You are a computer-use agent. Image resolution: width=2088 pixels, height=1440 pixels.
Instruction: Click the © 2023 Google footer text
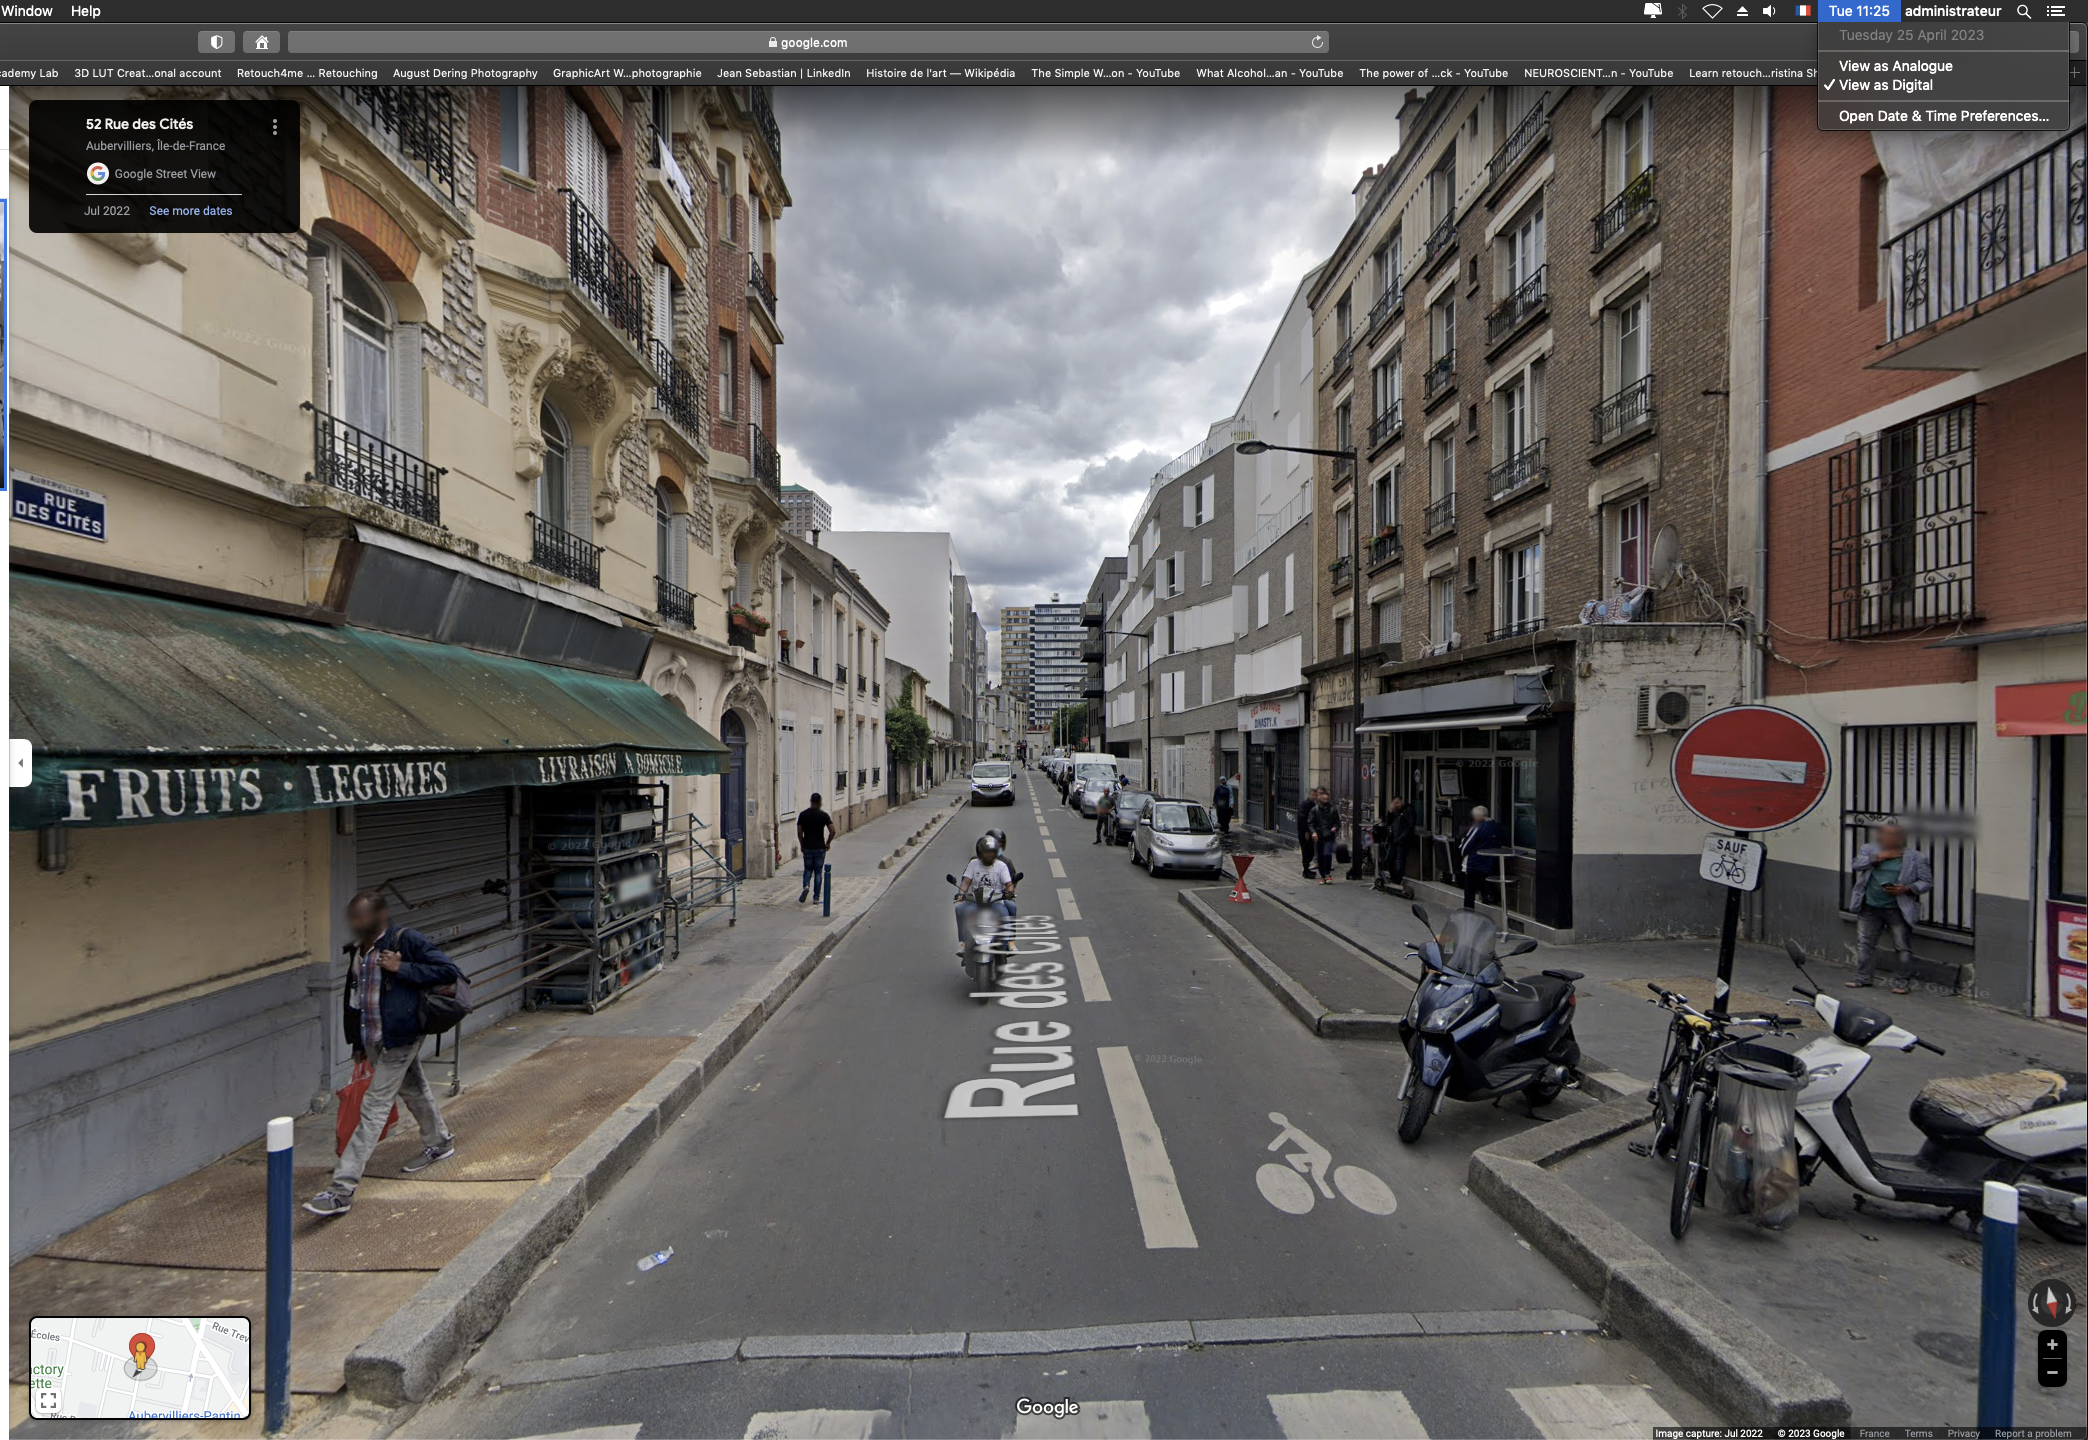(x=1810, y=1433)
